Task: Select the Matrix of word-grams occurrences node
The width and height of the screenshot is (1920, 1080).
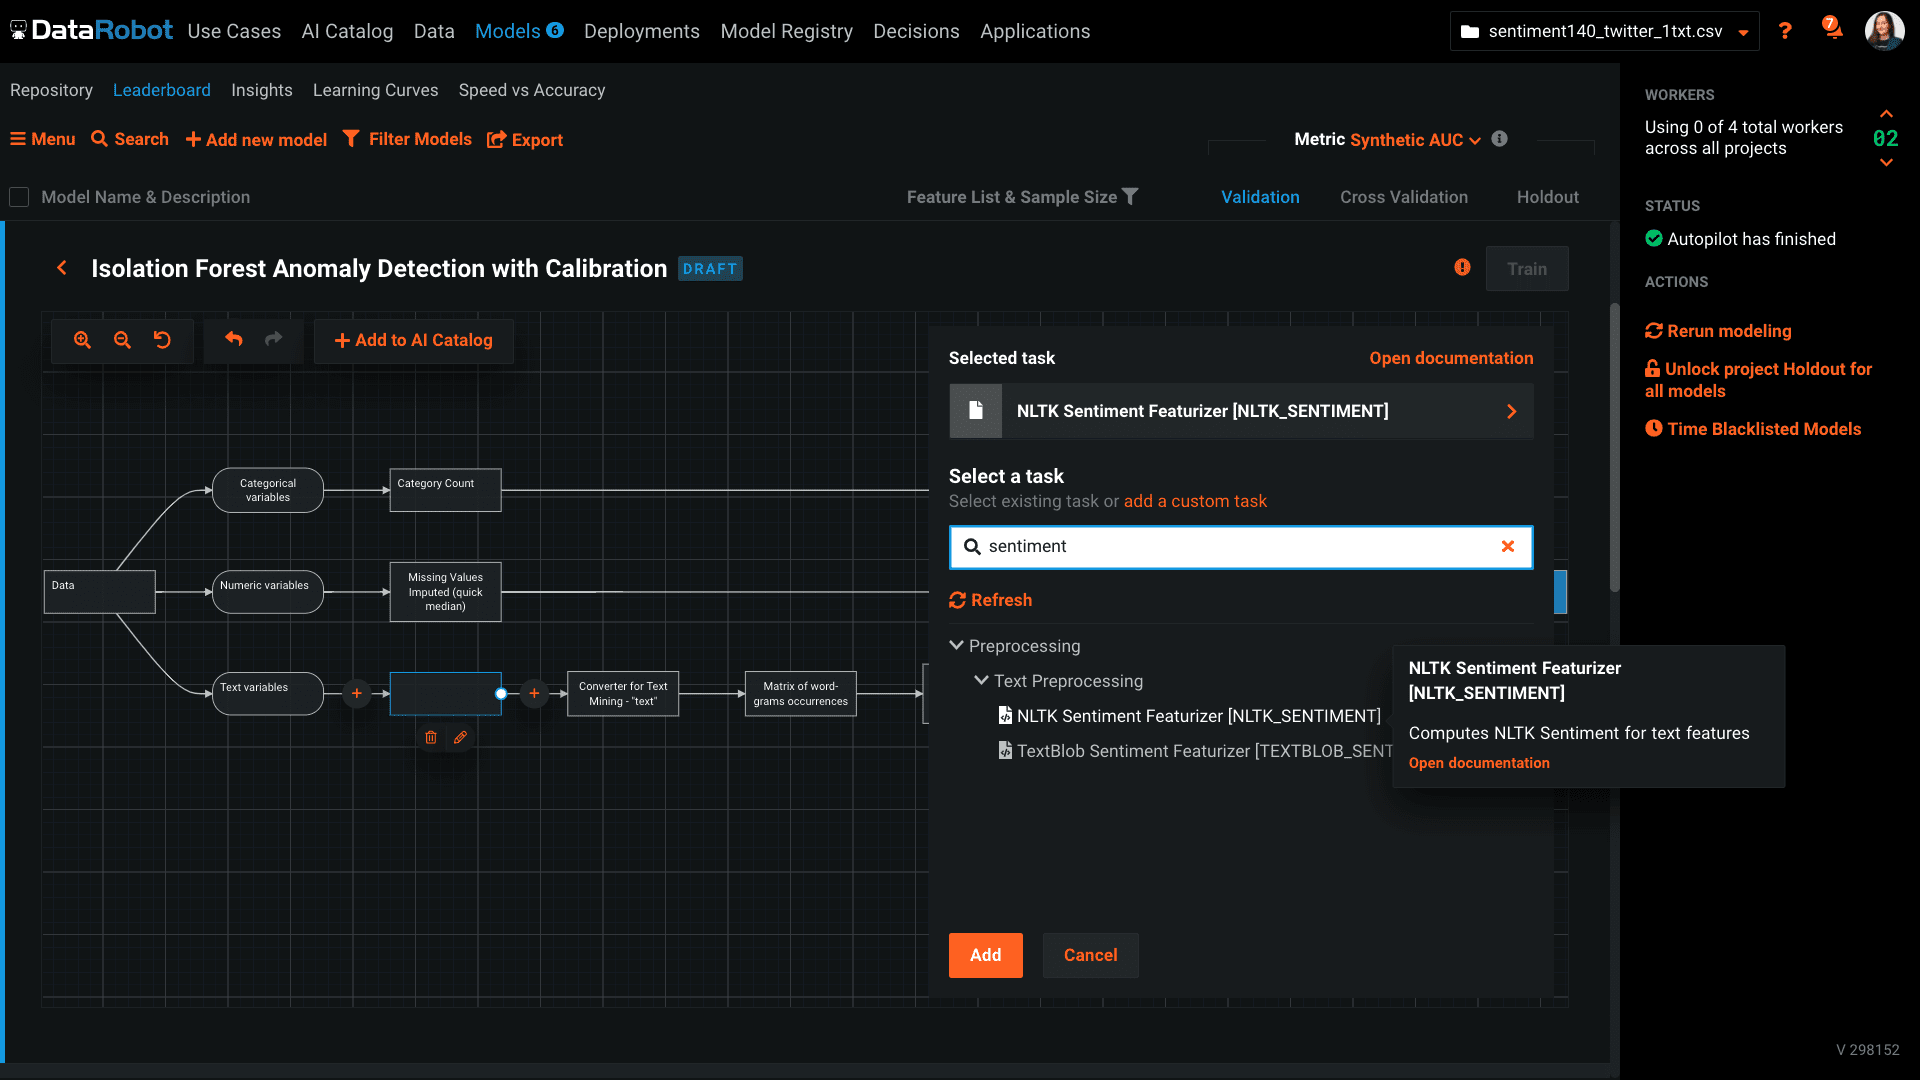Action: [x=801, y=693]
